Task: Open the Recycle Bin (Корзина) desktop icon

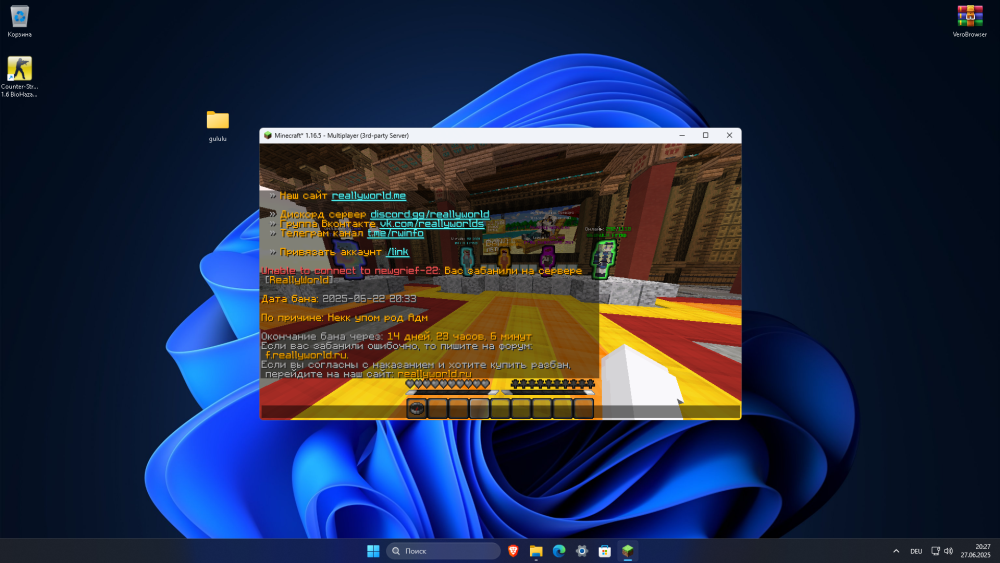Action: pyautogui.click(x=19, y=21)
